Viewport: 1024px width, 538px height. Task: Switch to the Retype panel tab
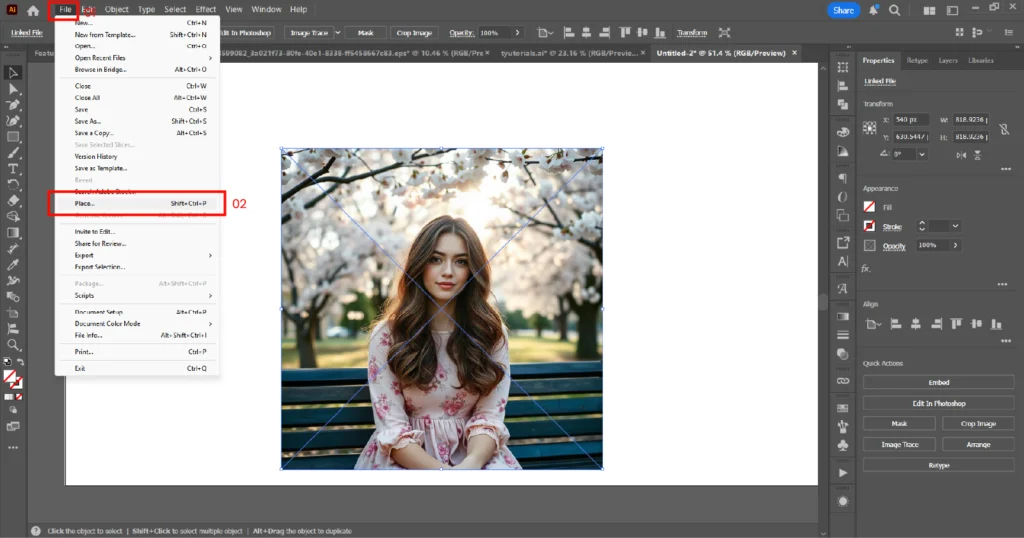point(917,61)
